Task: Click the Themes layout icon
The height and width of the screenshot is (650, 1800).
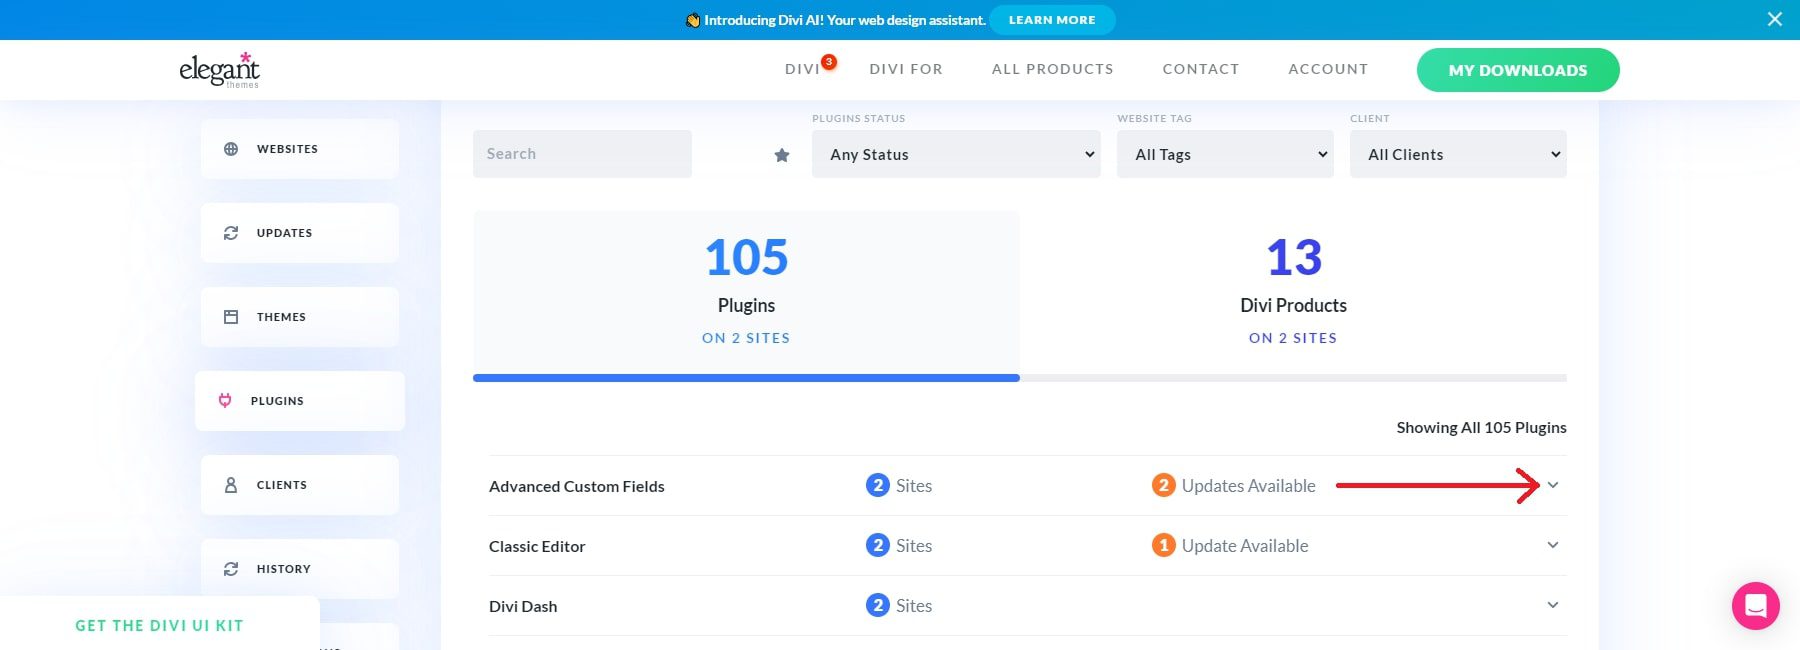Action: point(231,317)
